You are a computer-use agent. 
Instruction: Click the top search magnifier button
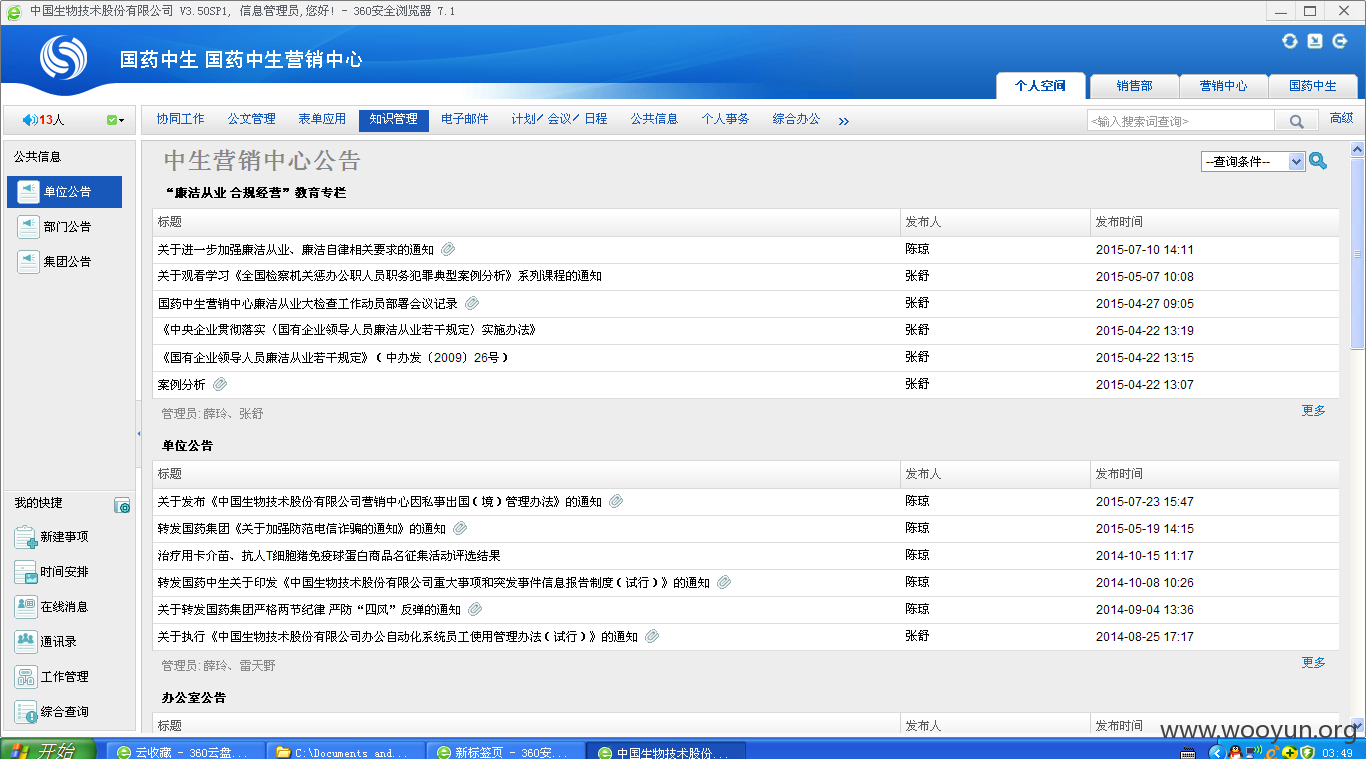pyautogui.click(x=1296, y=121)
